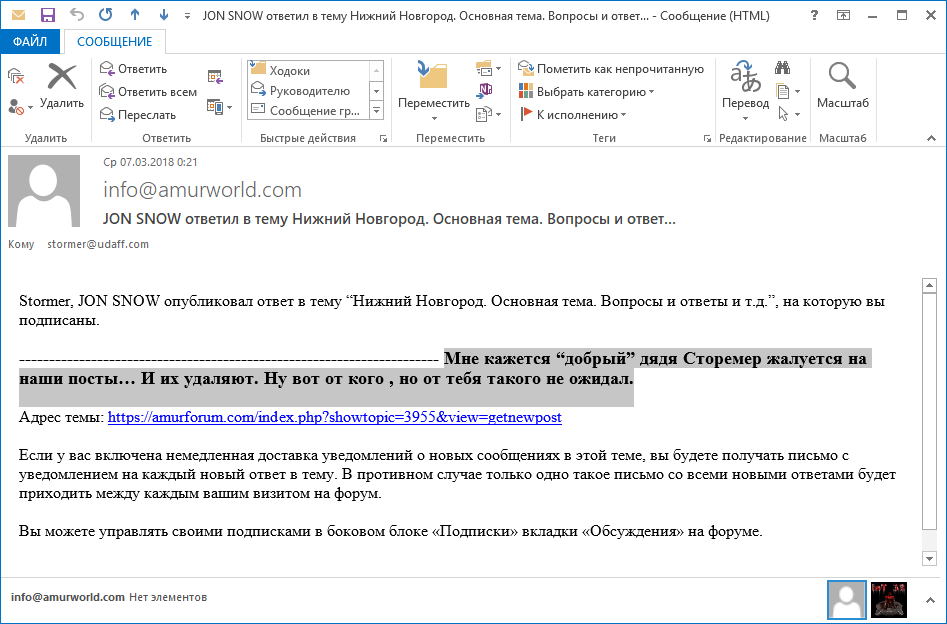Viewport: 947px width, 624px height.
Task: Click the Save icon in the quick access toolbar
Action: 46,17
